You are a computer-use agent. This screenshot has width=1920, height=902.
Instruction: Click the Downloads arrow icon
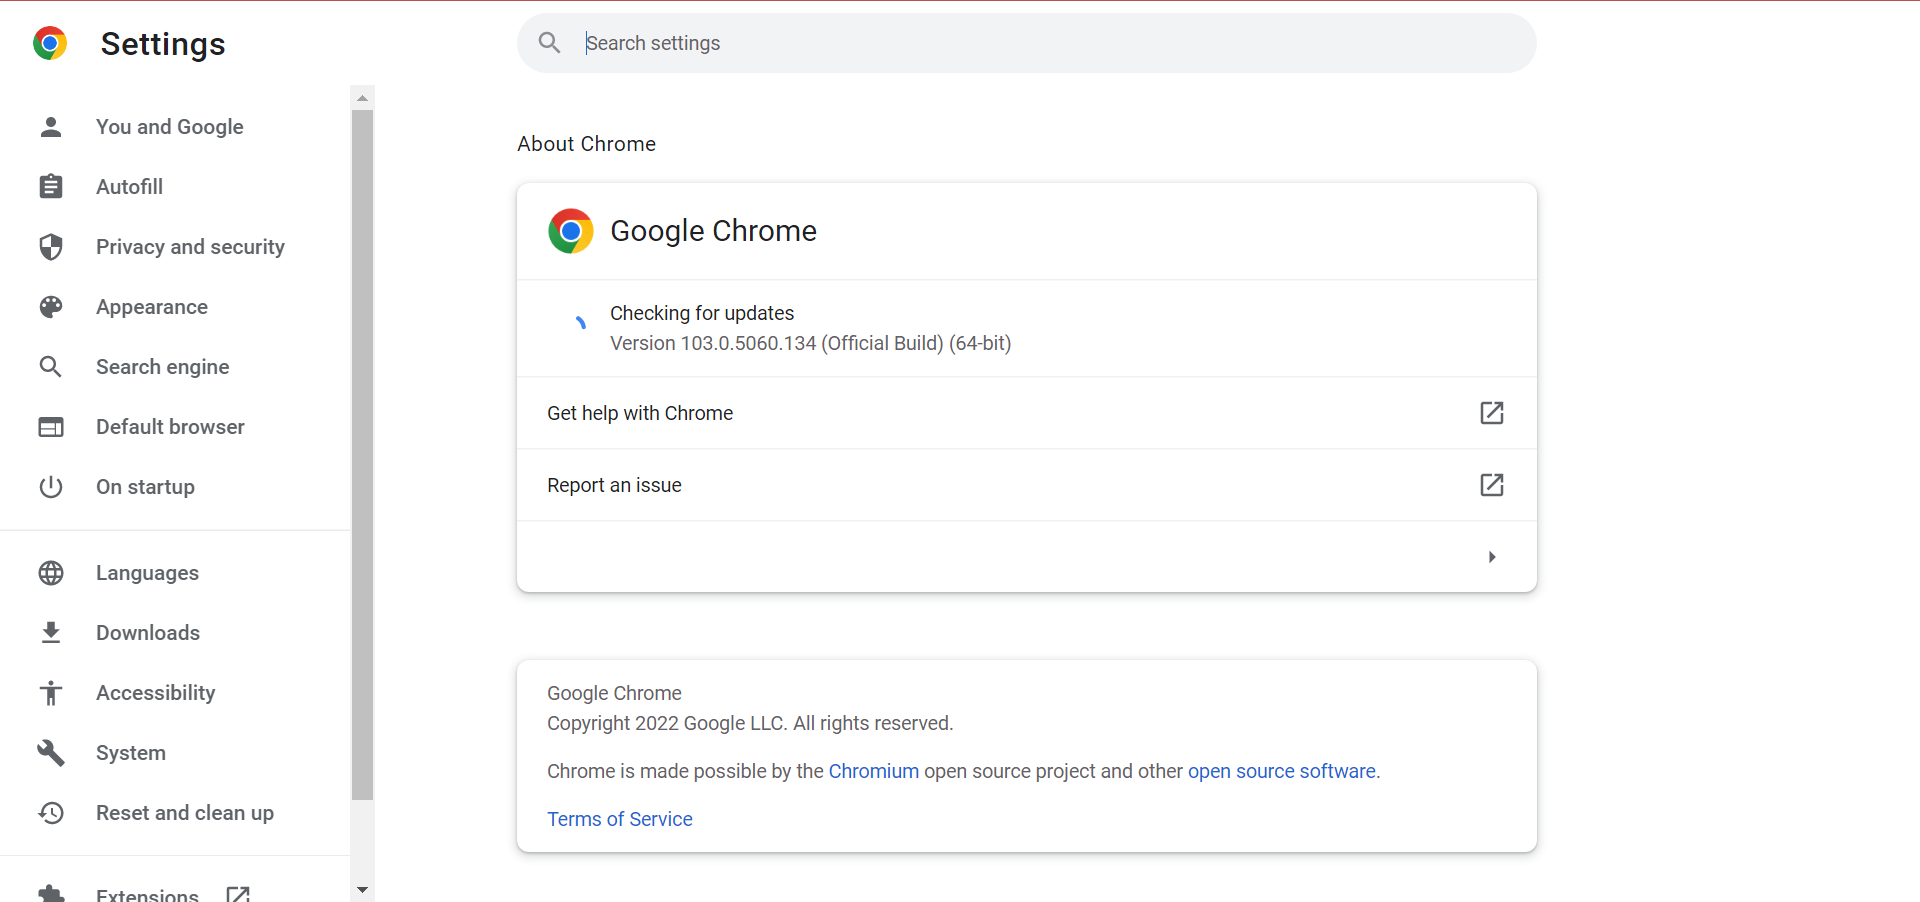point(51,633)
